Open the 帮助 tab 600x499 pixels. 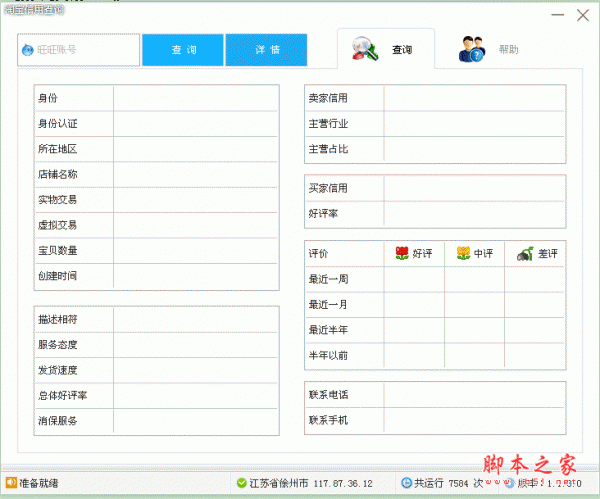488,49
